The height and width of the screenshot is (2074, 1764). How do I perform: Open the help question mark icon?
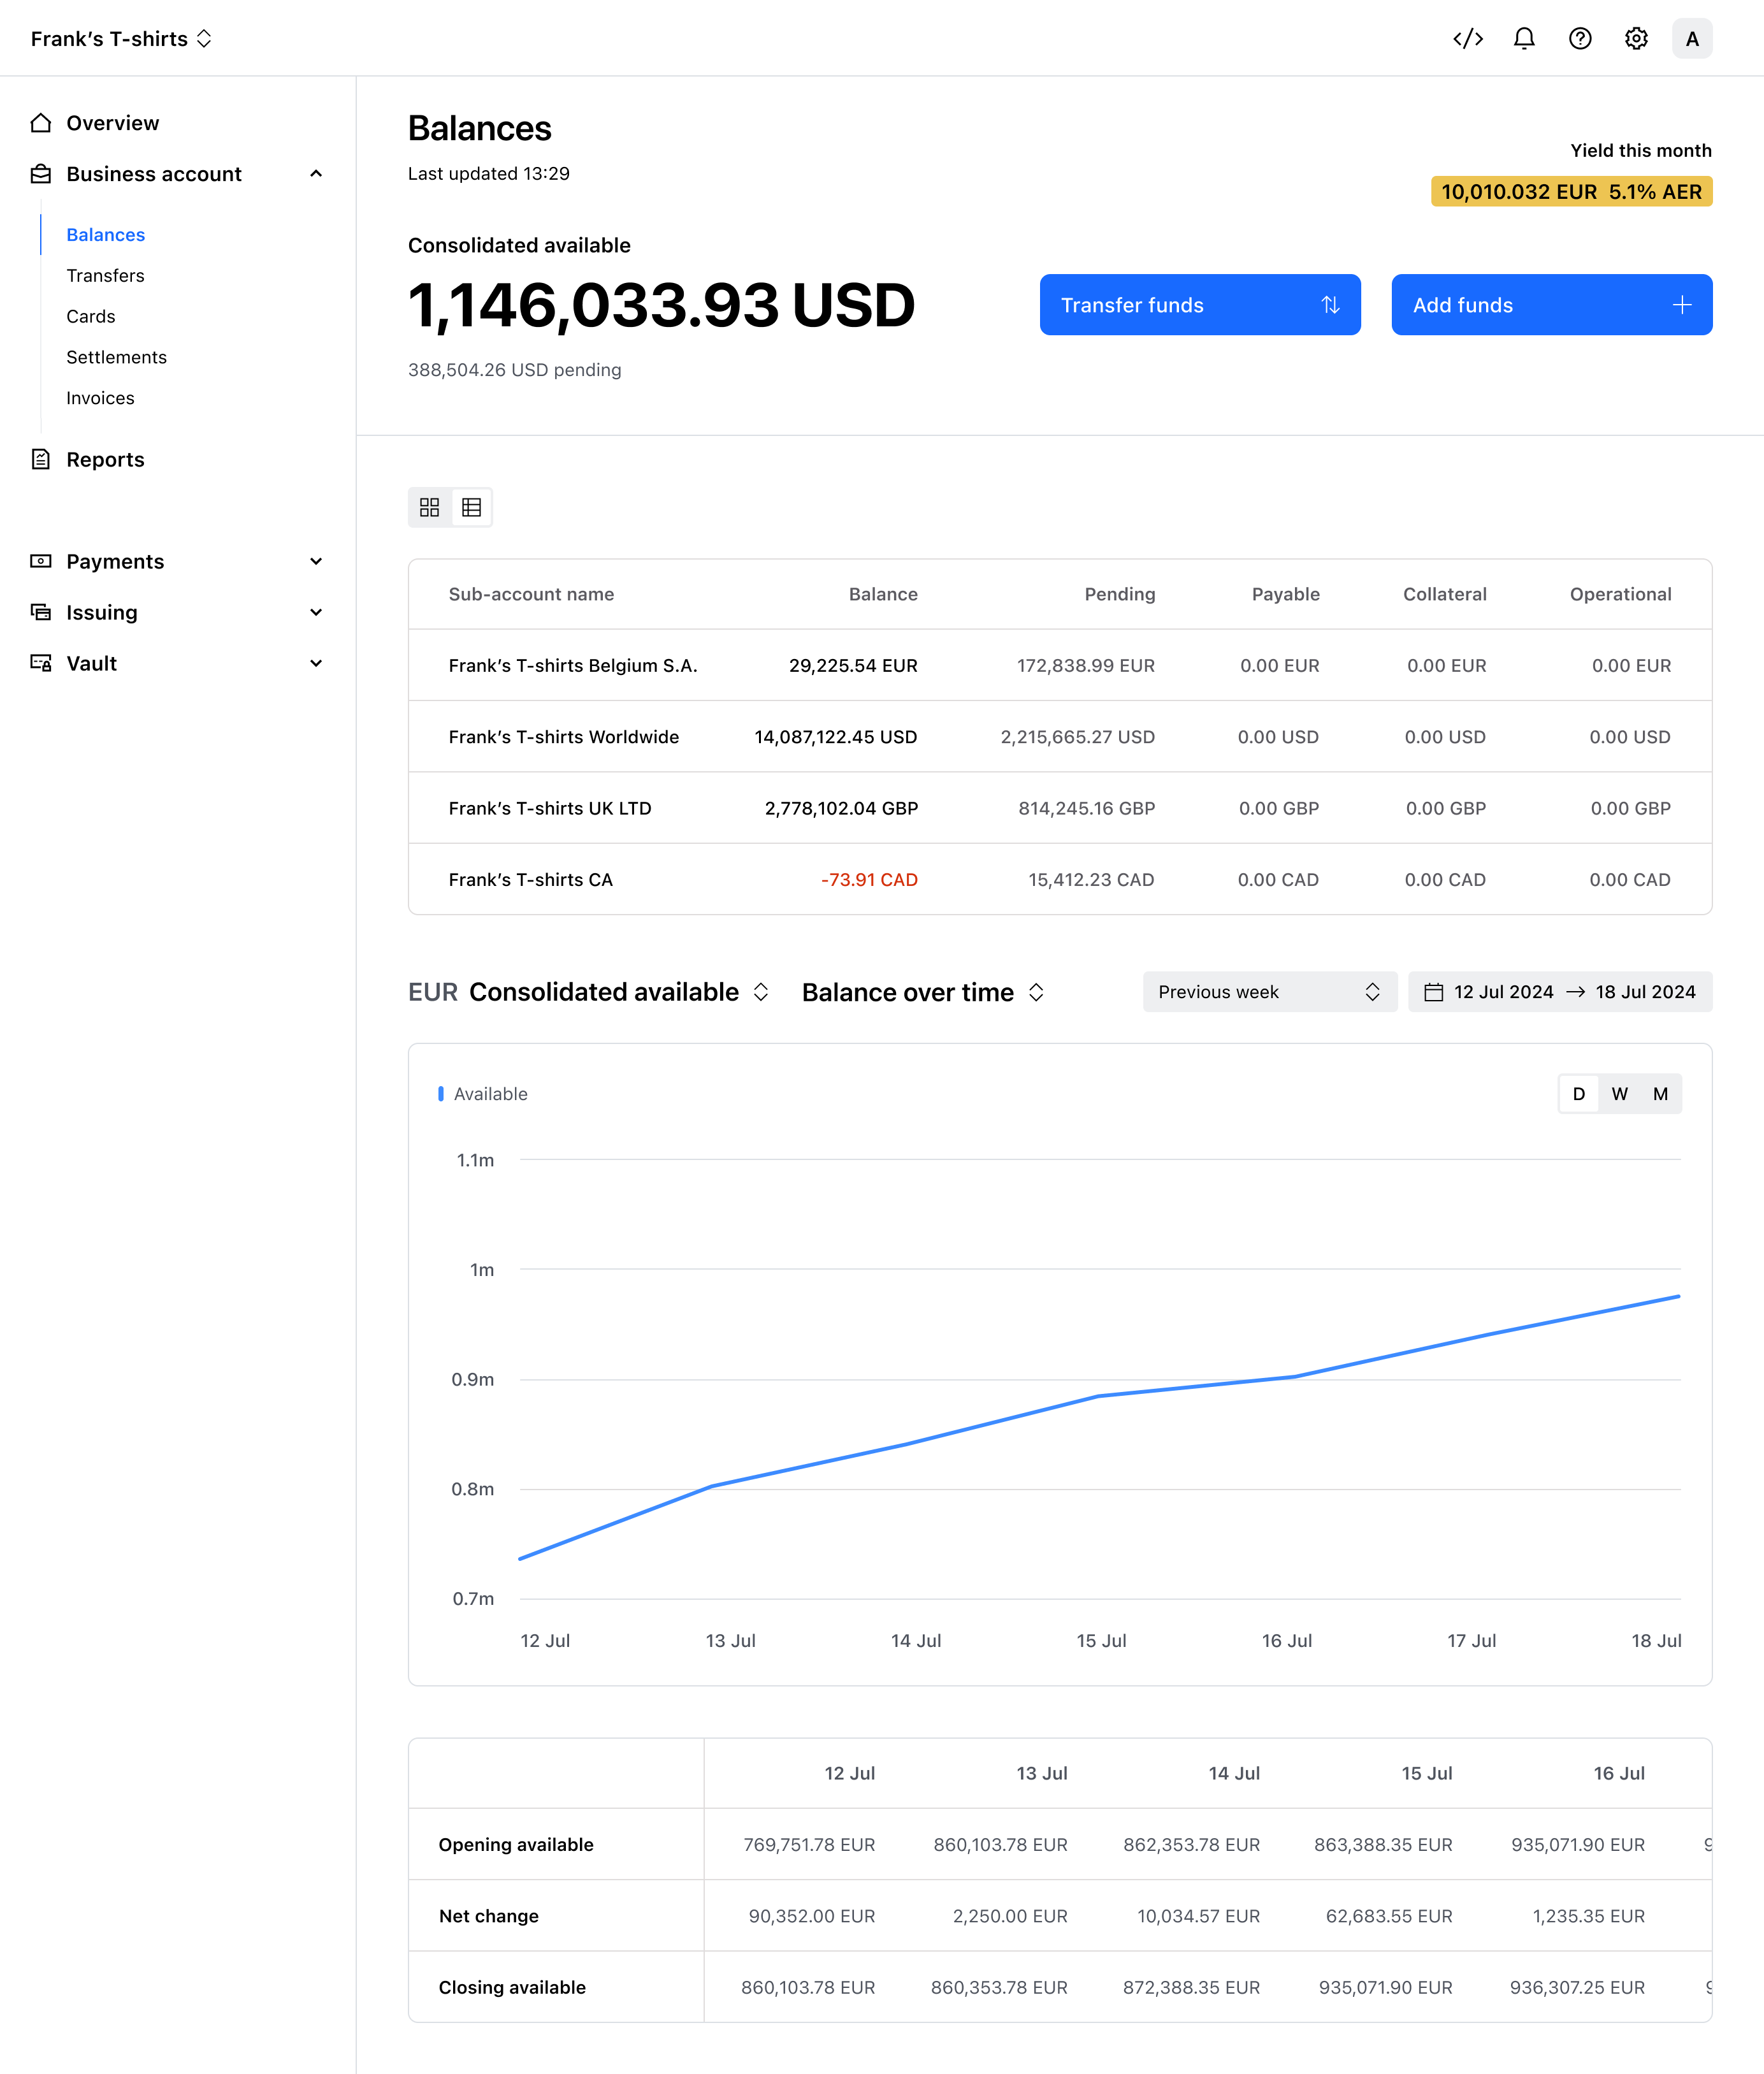coord(1580,39)
